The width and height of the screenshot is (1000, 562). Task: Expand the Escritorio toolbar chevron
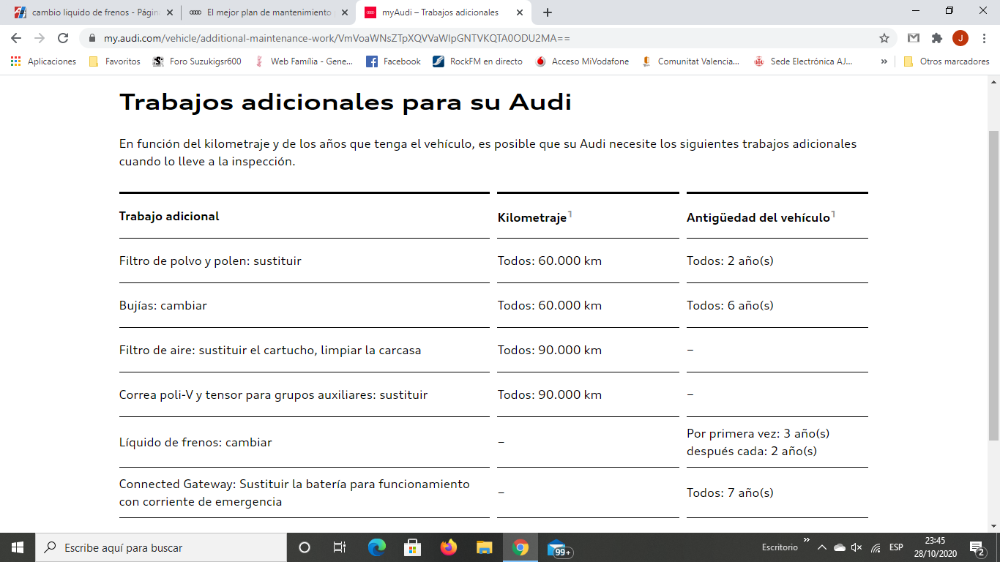806,541
